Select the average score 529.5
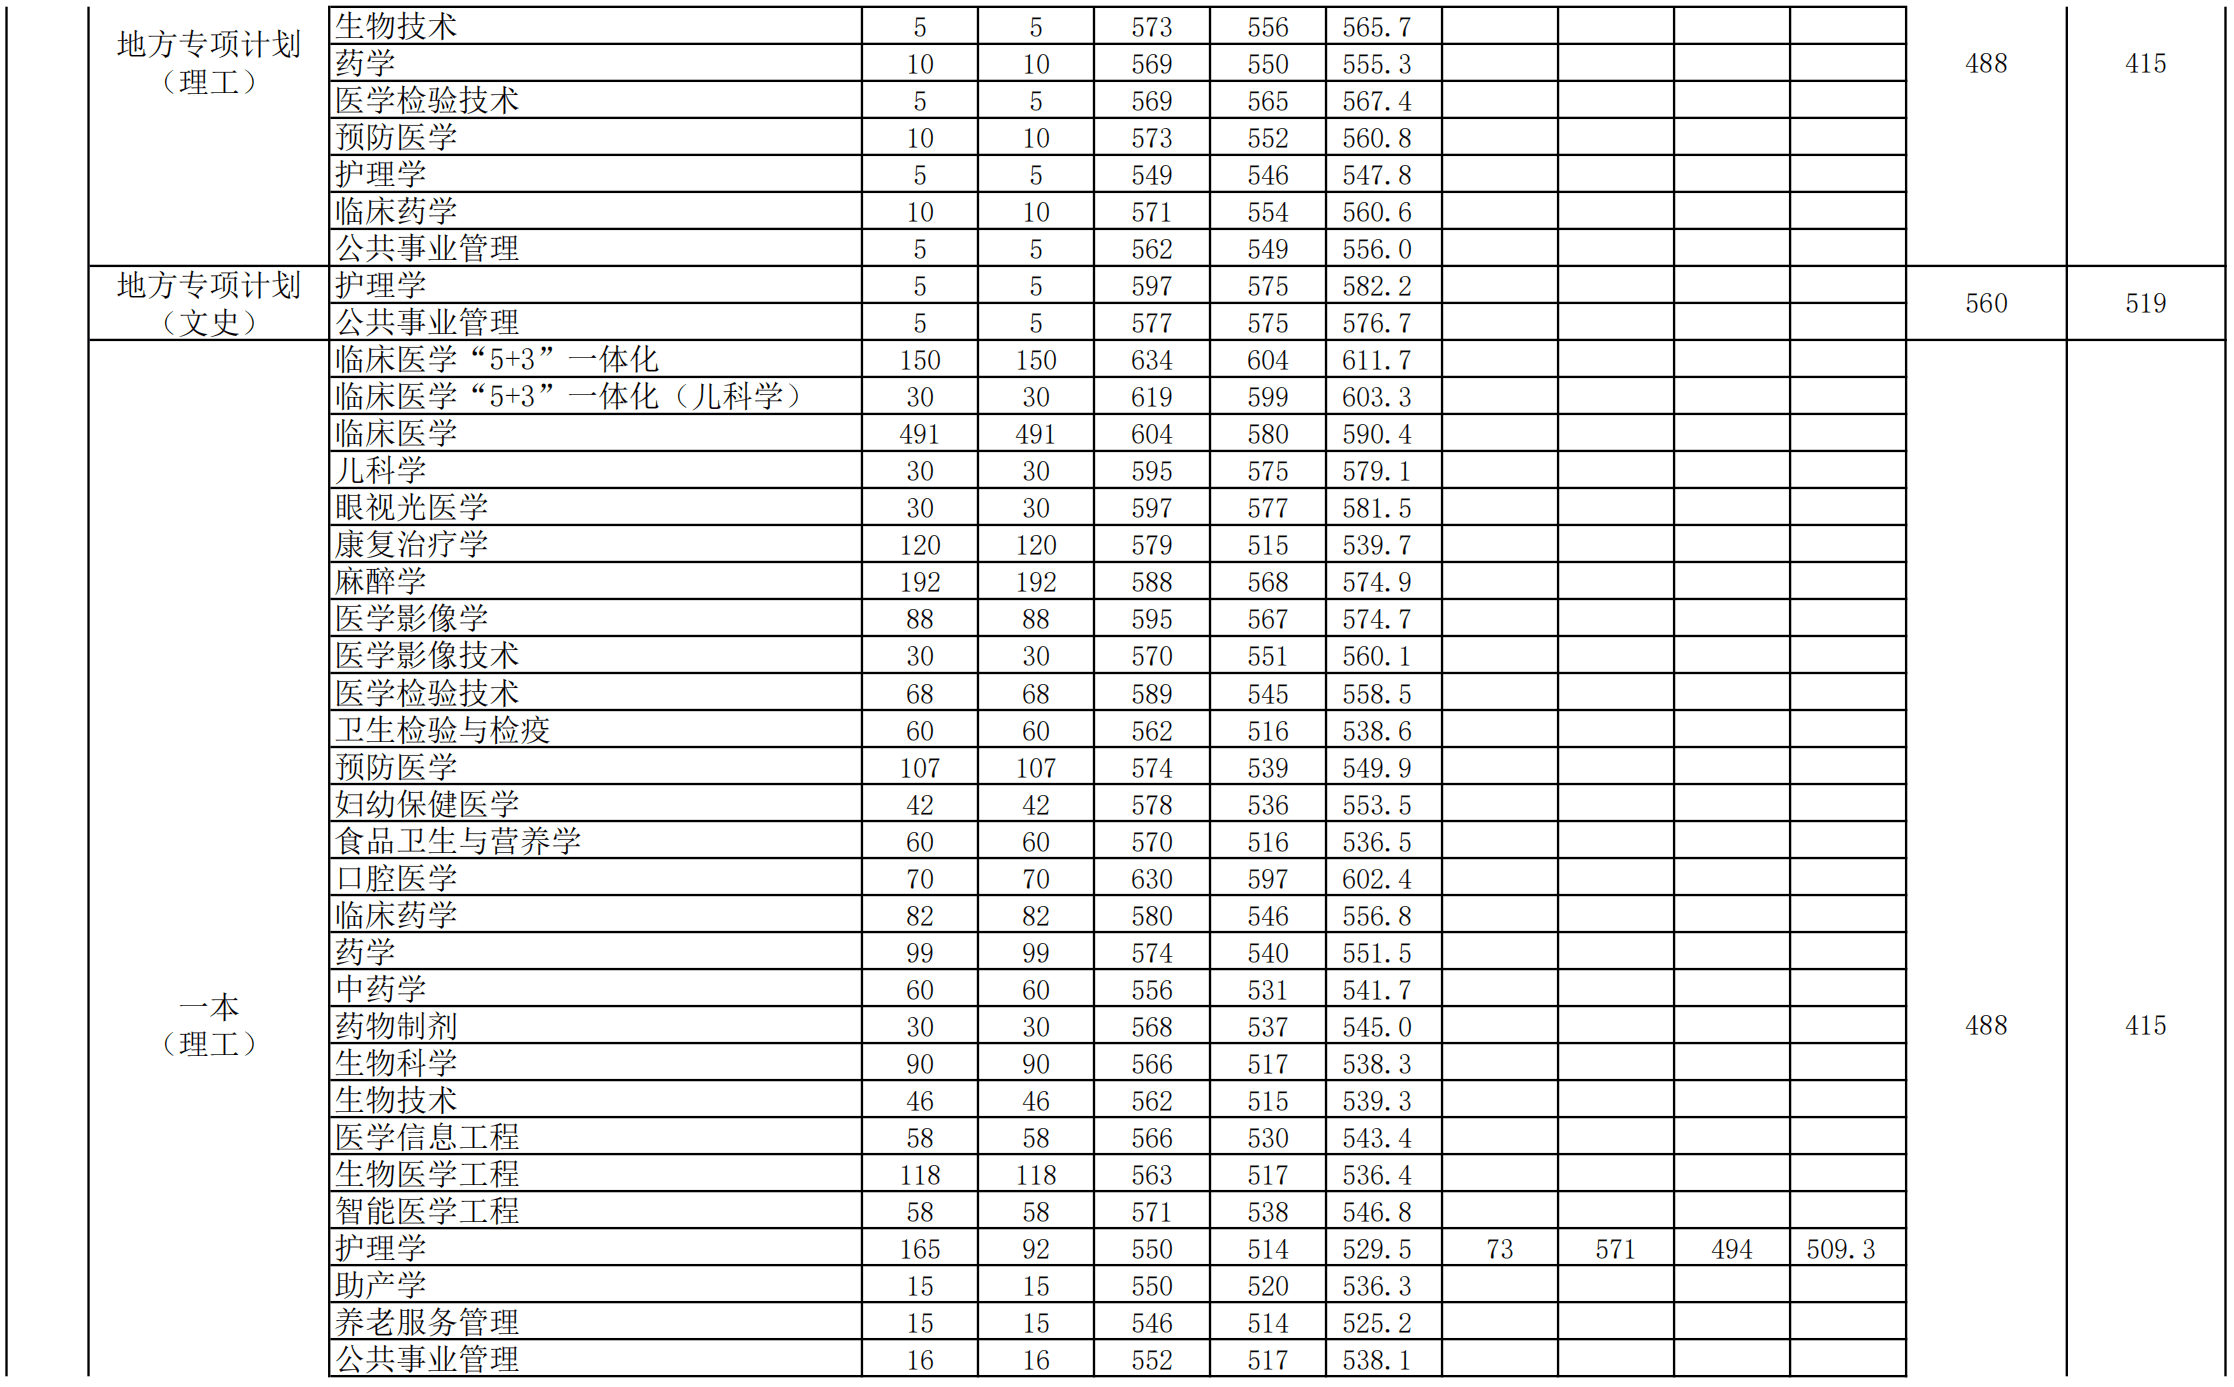This screenshot has width=2234, height=1387. click(1377, 1249)
